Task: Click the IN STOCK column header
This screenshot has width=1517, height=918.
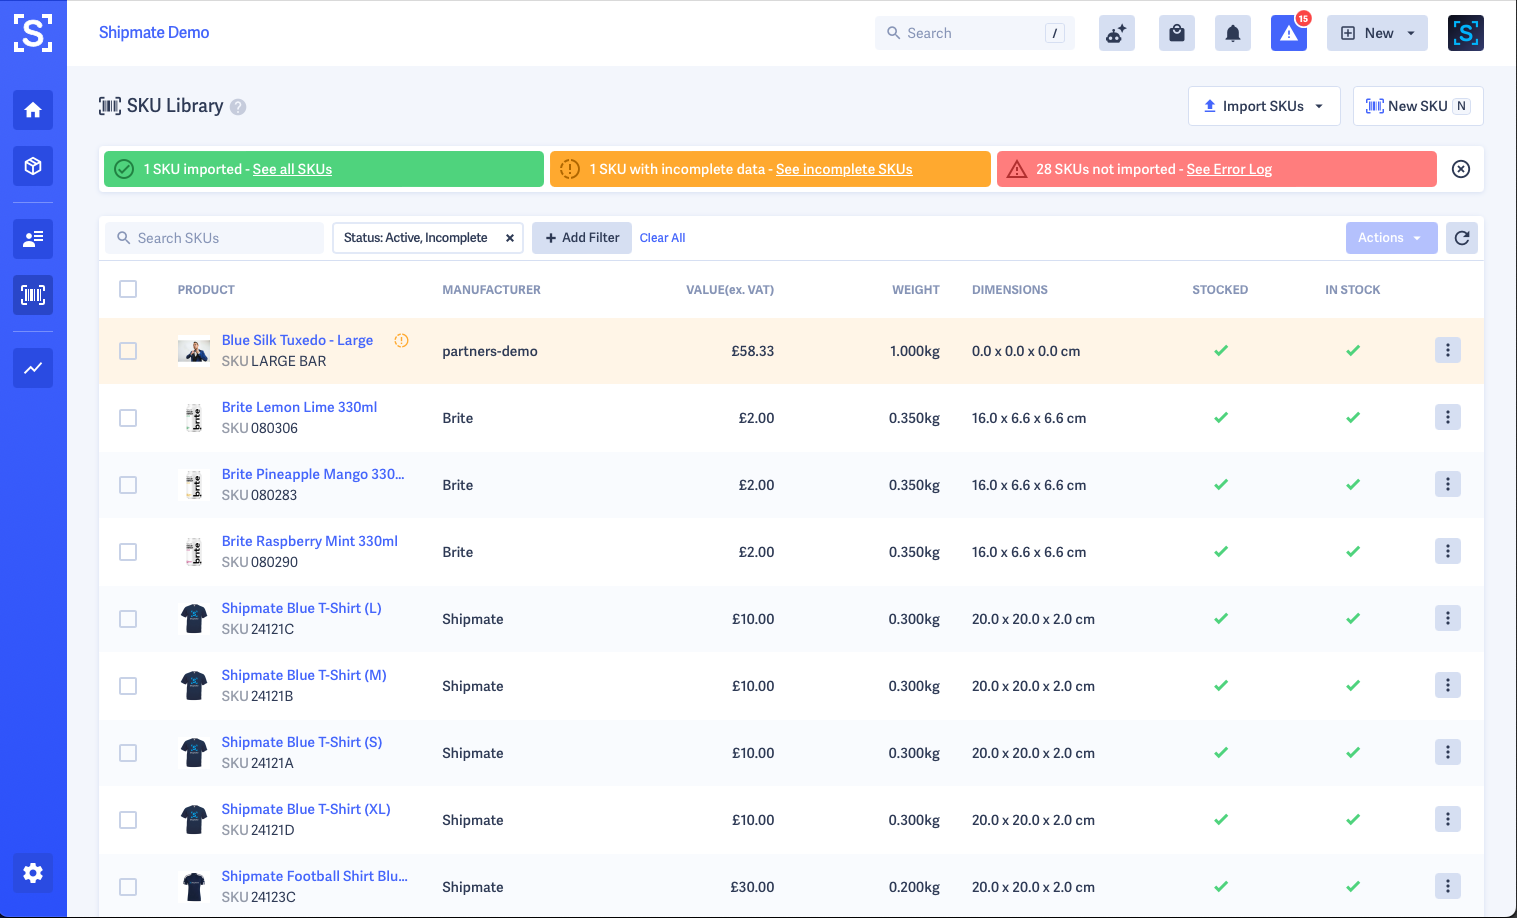Action: (x=1352, y=290)
